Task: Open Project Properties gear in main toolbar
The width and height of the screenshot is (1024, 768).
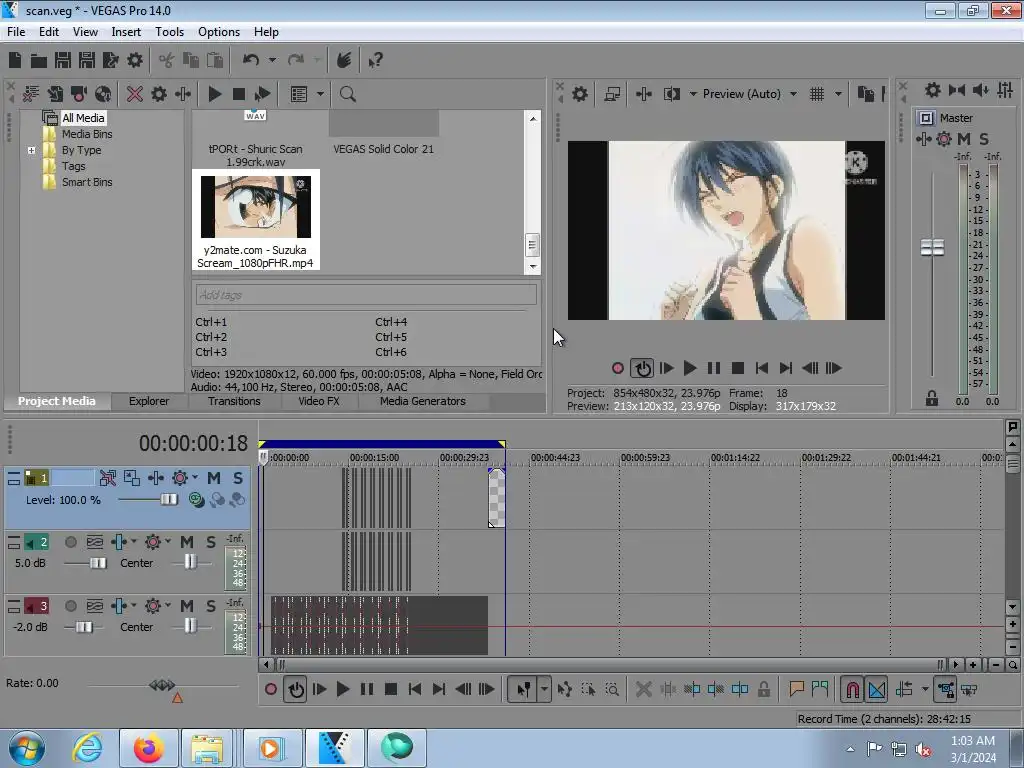Action: coord(135,61)
